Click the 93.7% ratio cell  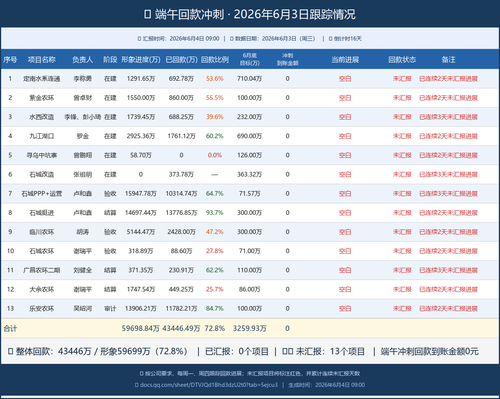[215, 213]
